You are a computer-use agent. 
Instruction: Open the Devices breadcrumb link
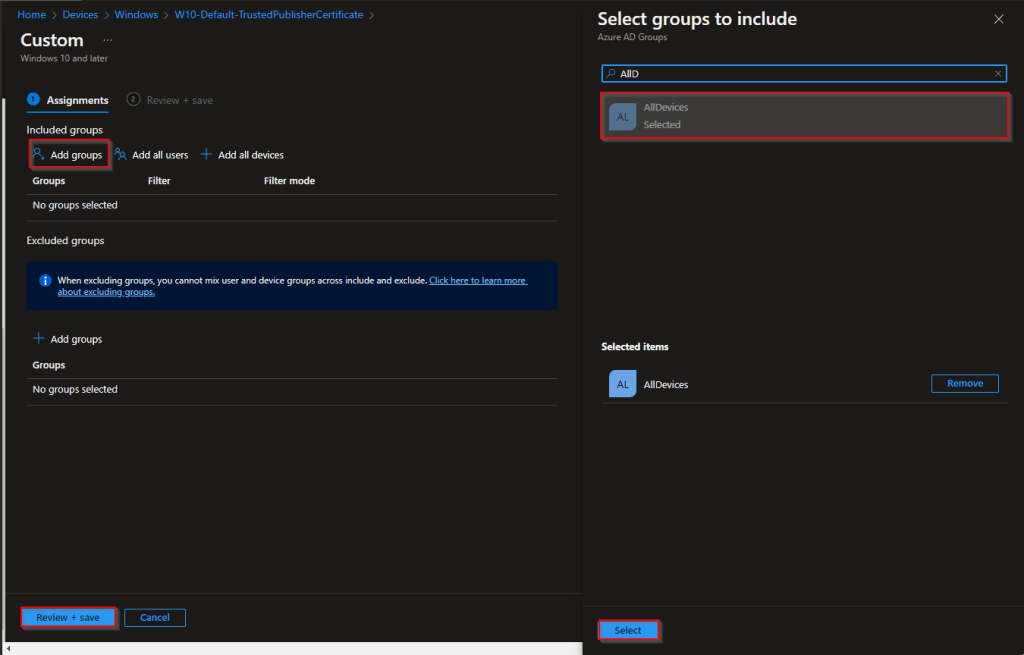[81, 15]
